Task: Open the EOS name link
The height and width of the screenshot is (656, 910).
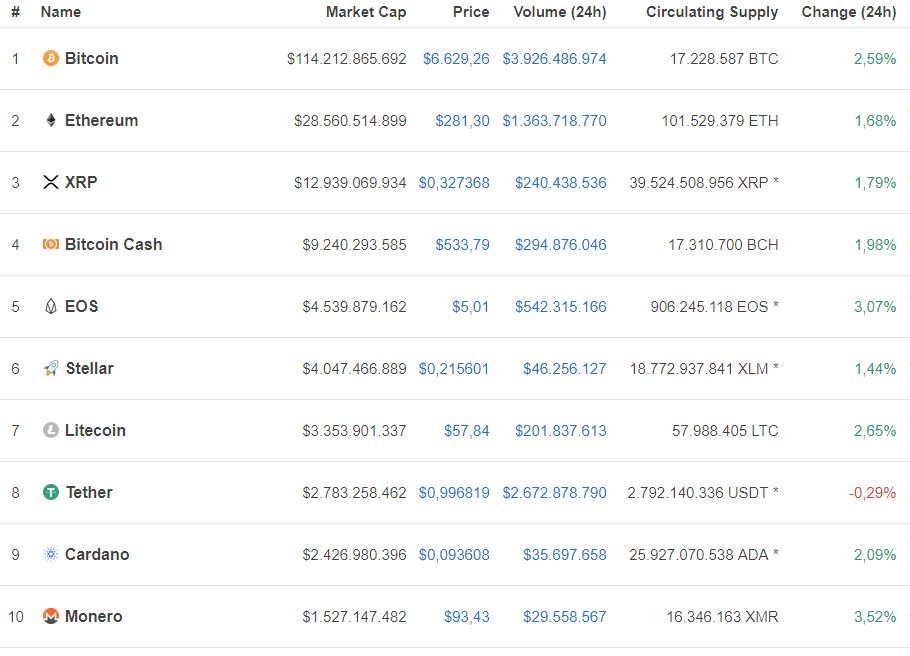Action: [82, 307]
